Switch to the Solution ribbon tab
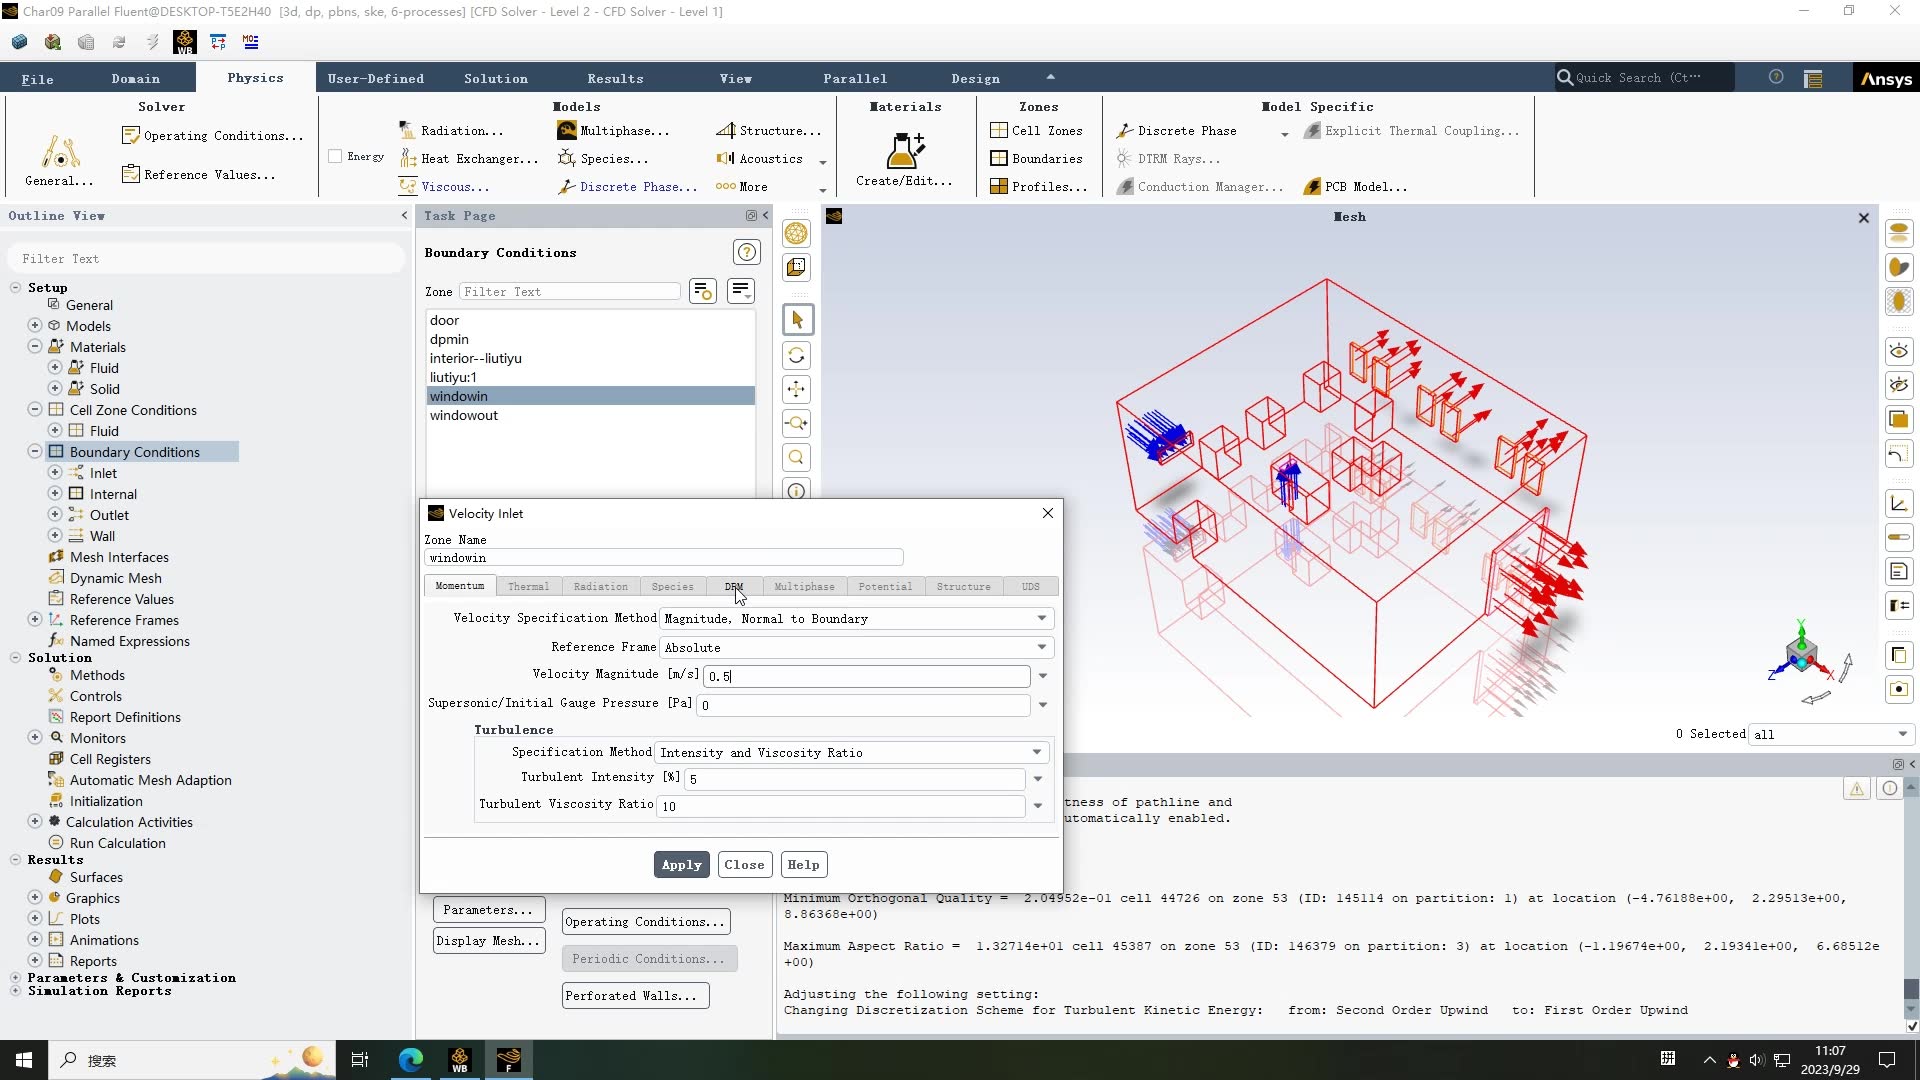This screenshot has height=1080, width=1920. 495,78
